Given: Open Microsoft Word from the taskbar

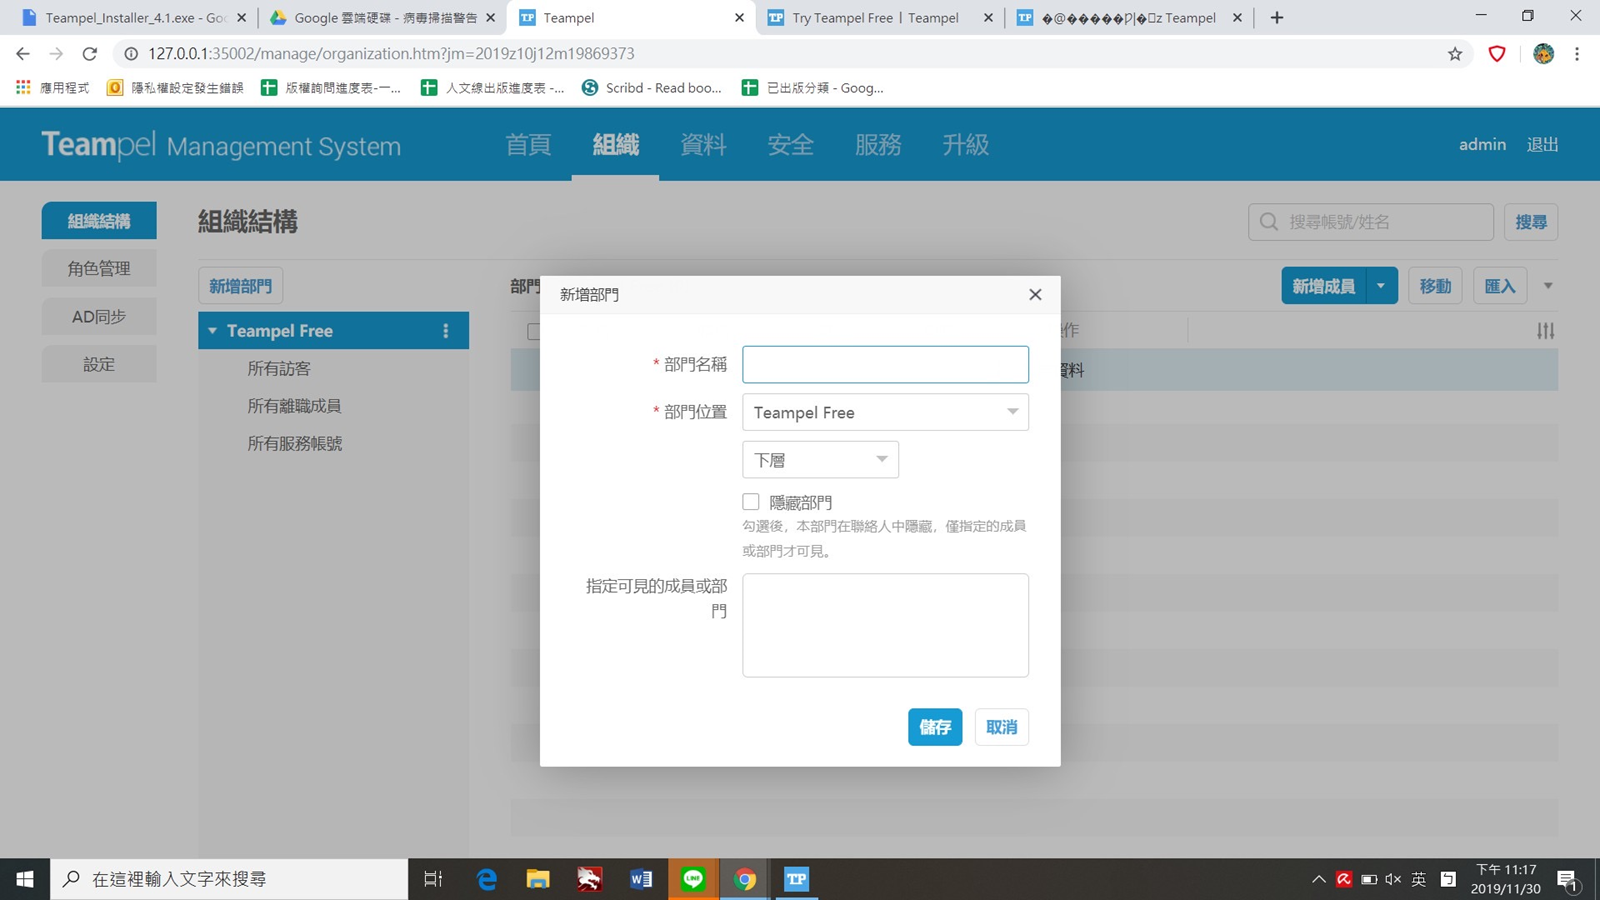Looking at the screenshot, I should 641,879.
